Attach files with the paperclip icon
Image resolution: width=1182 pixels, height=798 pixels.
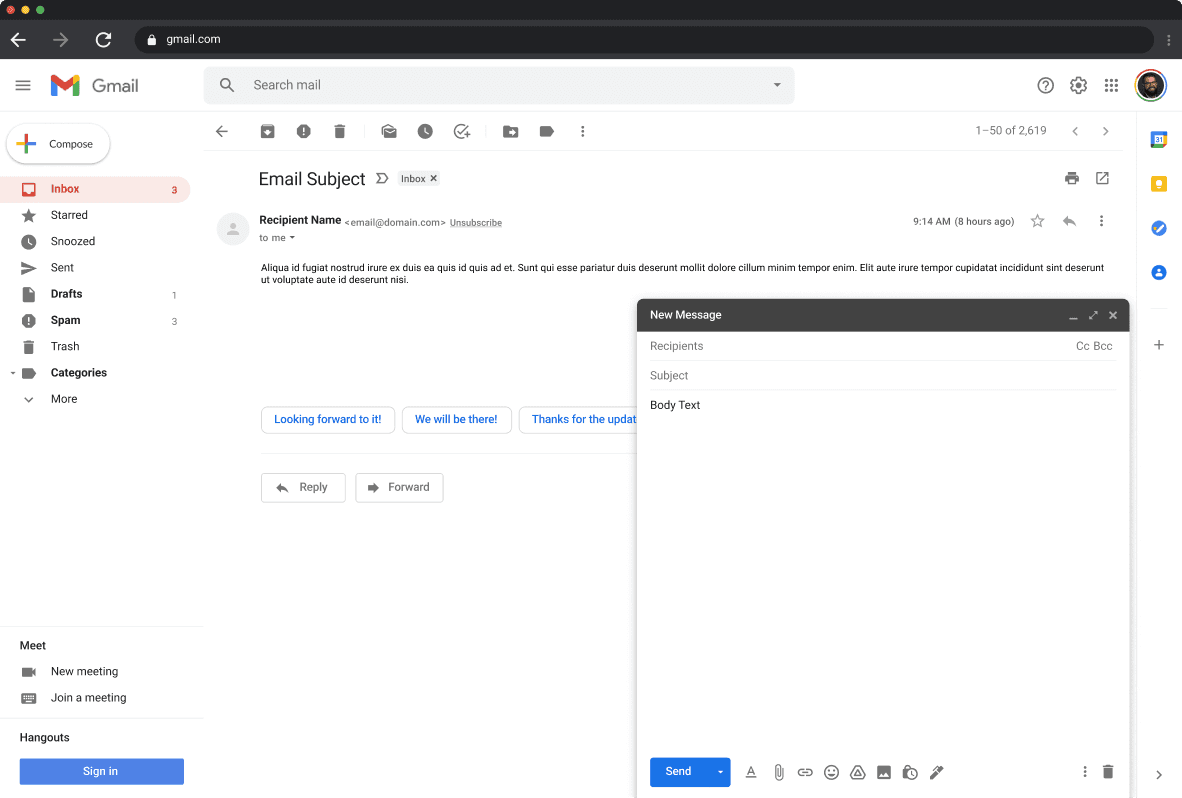[779, 772]
